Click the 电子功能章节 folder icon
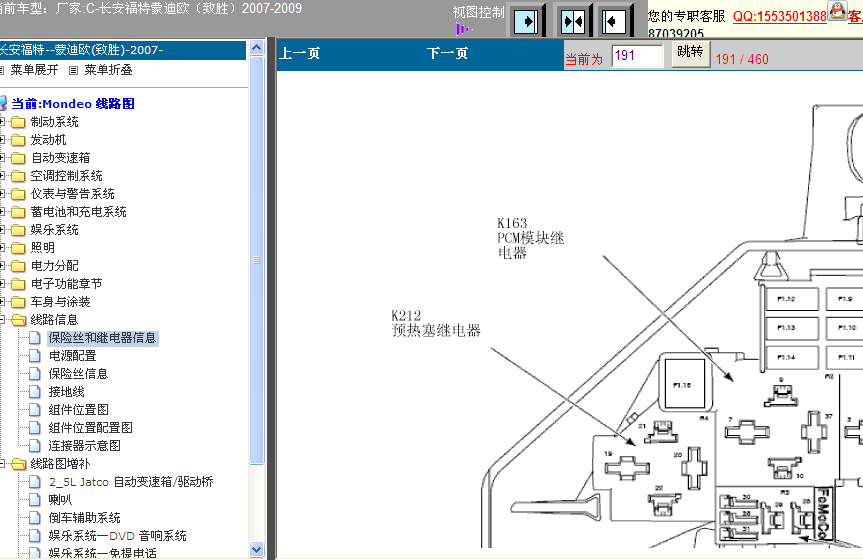Image resolution: width=863 pixels, height=560 pixels. point(18,284)
